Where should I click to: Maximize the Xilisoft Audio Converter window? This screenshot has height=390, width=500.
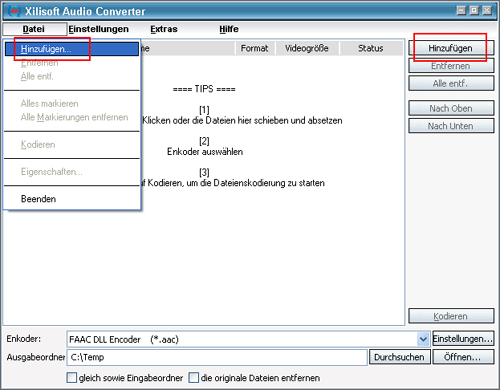pos(474,10)
